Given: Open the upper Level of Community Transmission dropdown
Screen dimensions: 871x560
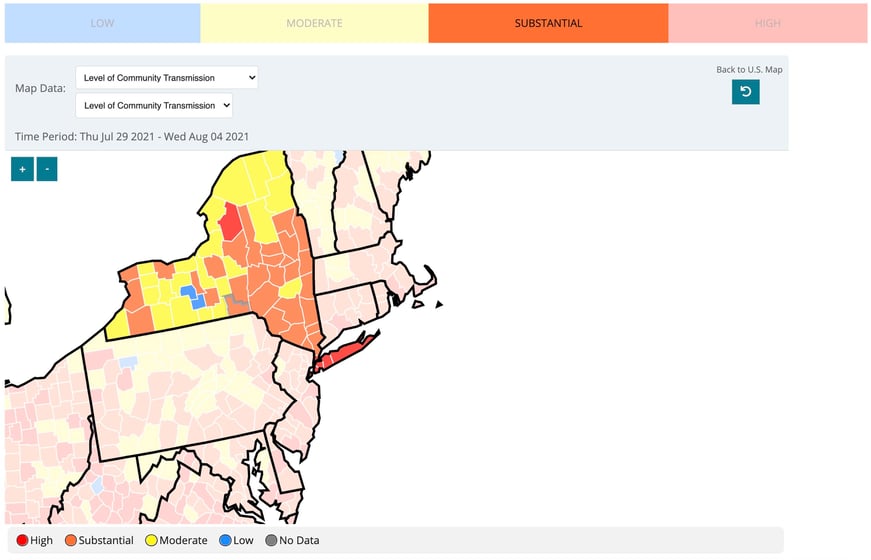Looking at the screenshot, I should coord(167,78).
